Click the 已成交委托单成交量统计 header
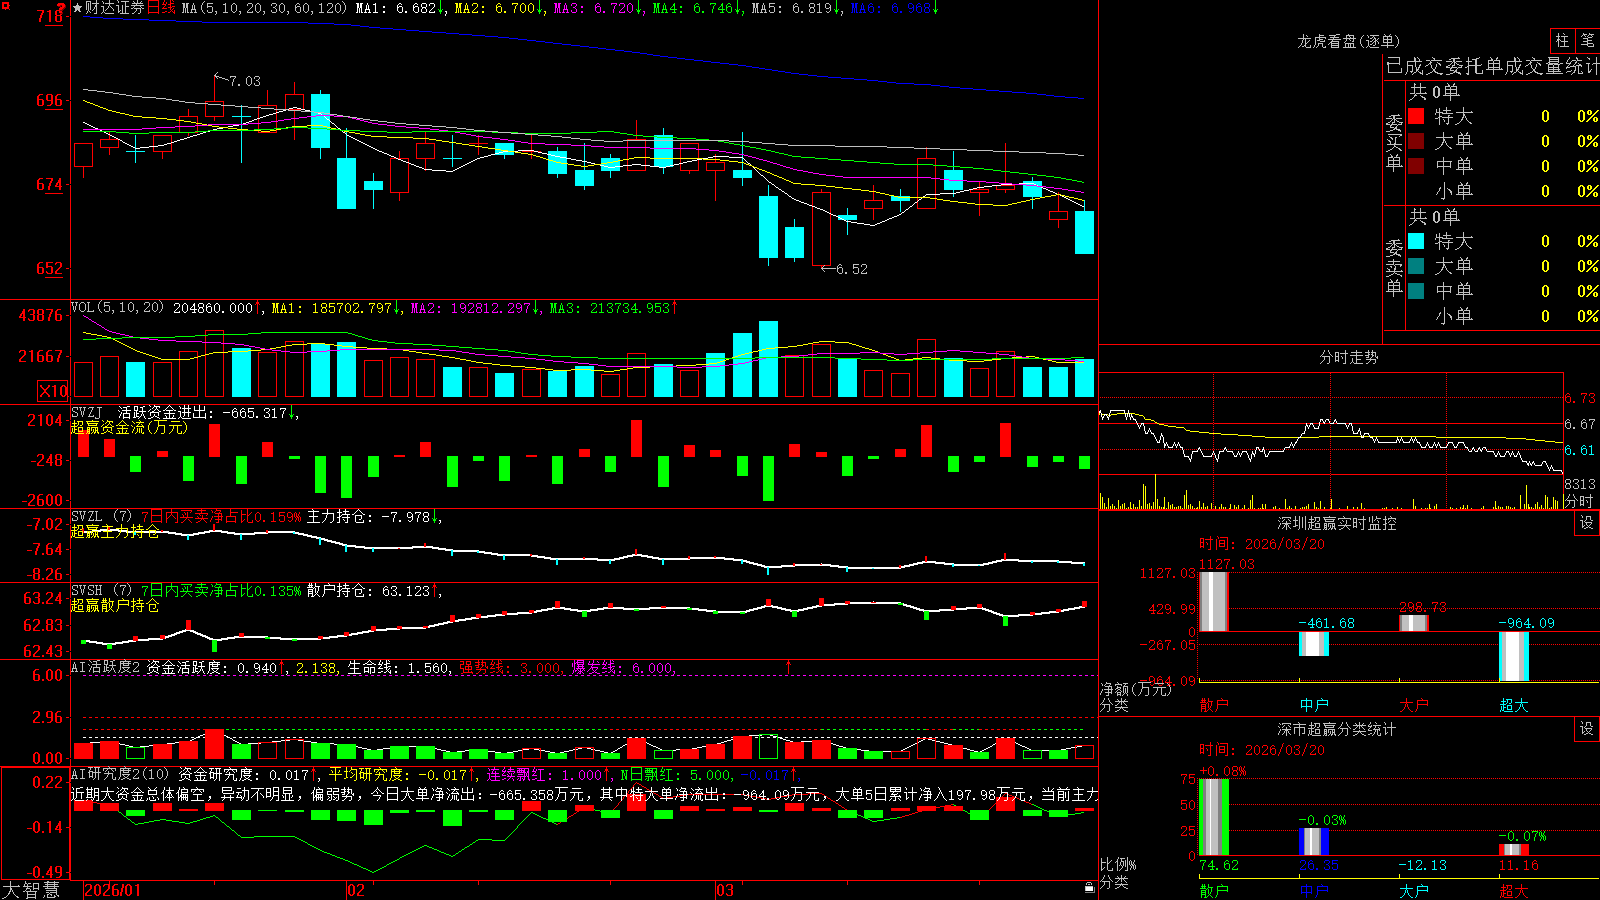The height and width of the screenshot is (900, 1600). tap(1492, 66)
